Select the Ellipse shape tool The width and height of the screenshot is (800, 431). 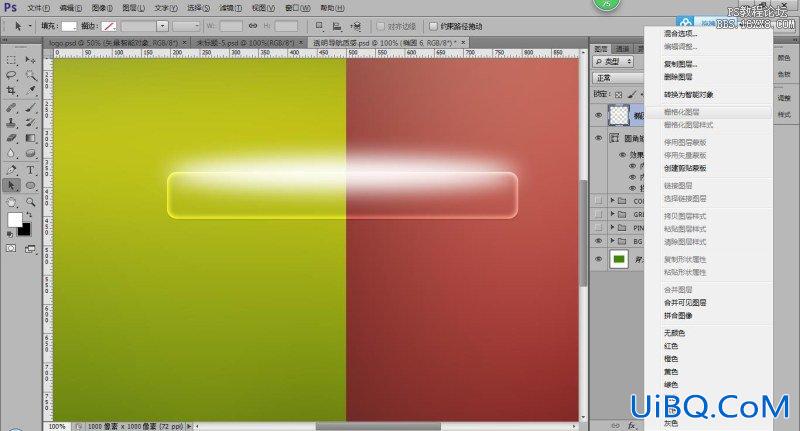tap(30, 186)
